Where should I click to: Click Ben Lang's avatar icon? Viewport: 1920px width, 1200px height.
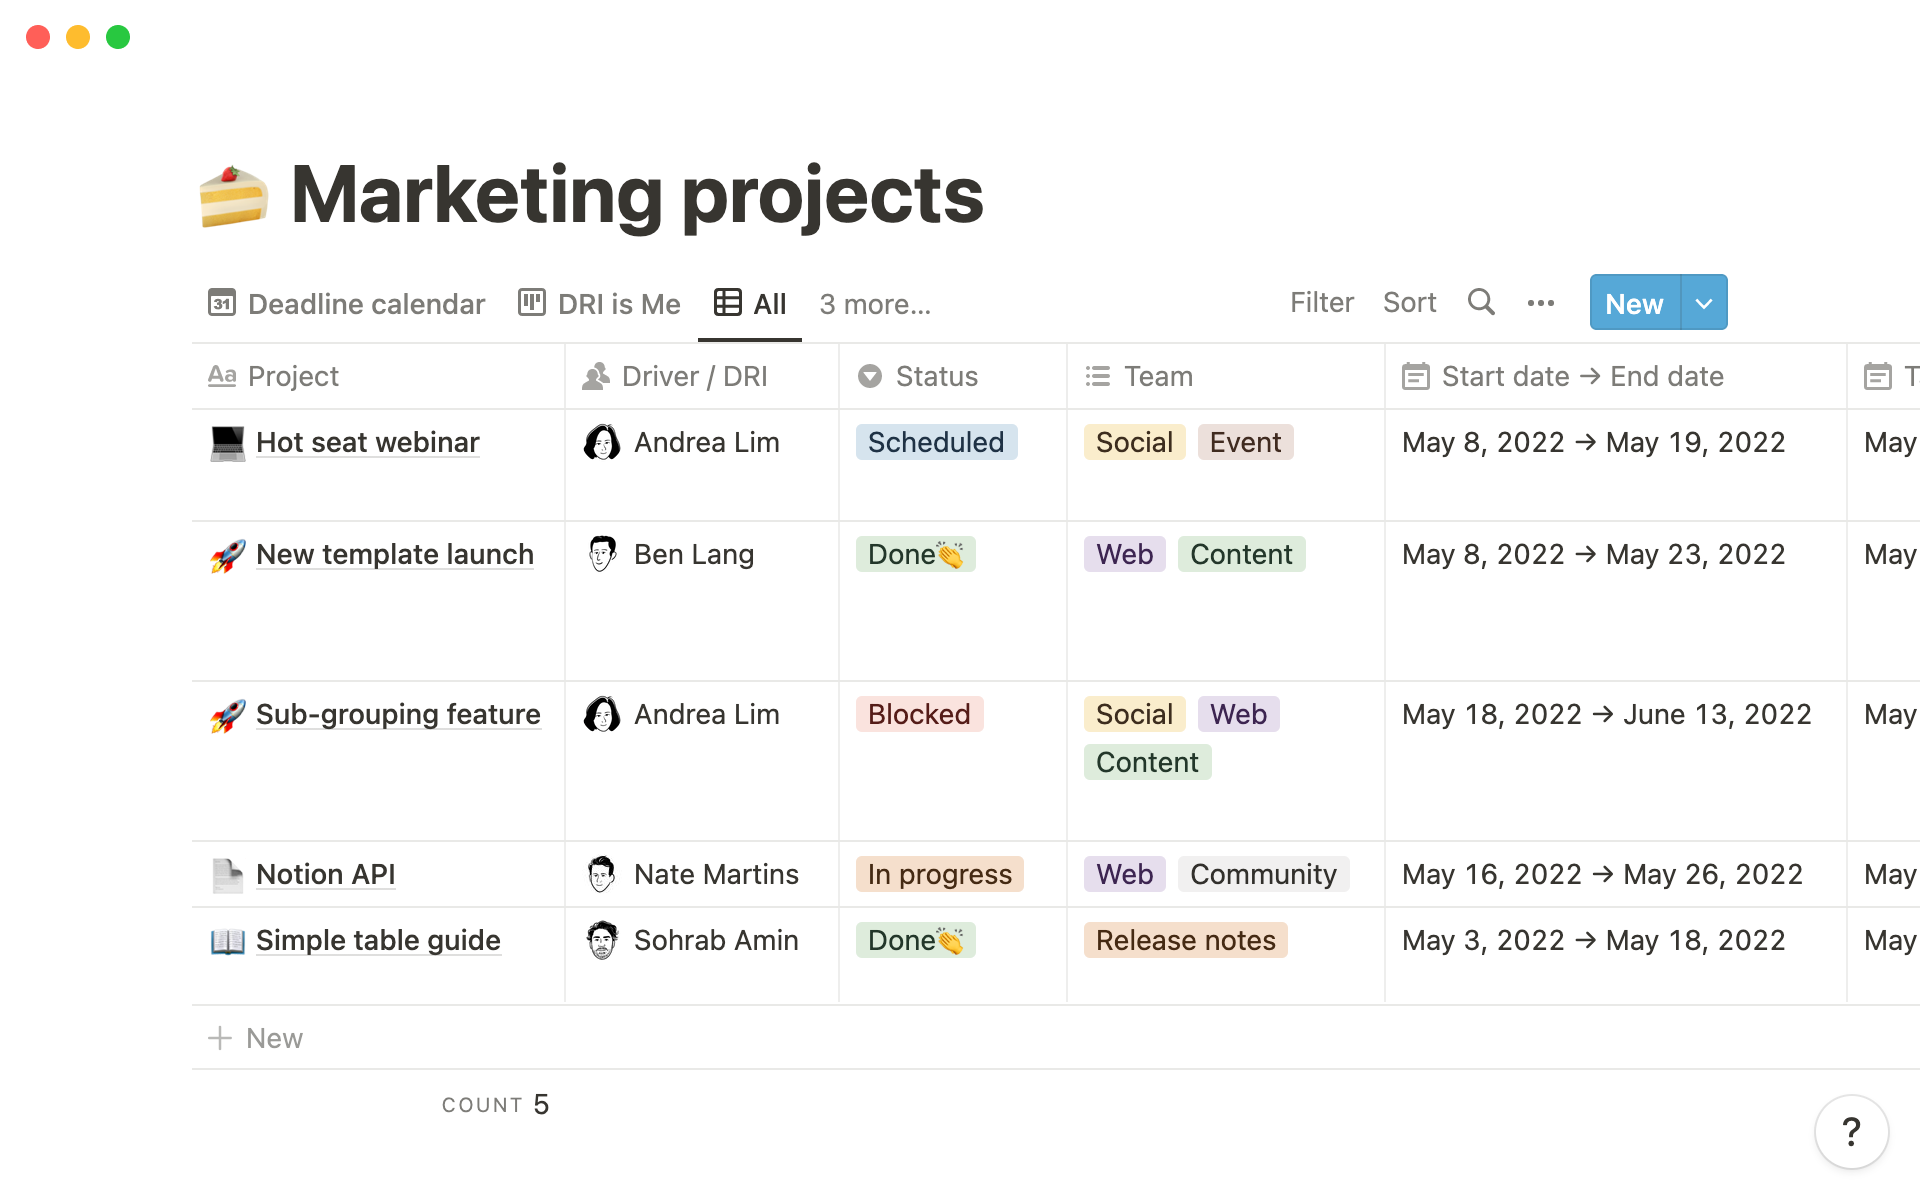[602, 554]
